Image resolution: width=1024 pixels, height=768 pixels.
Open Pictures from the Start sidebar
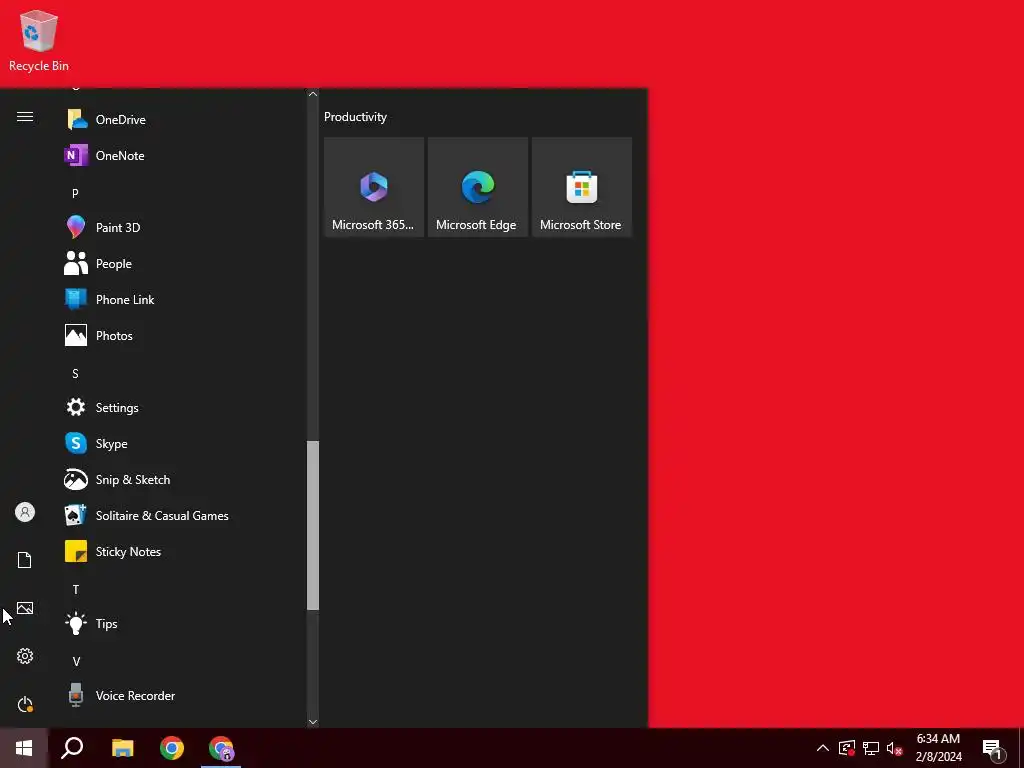(x=25, y=608)
